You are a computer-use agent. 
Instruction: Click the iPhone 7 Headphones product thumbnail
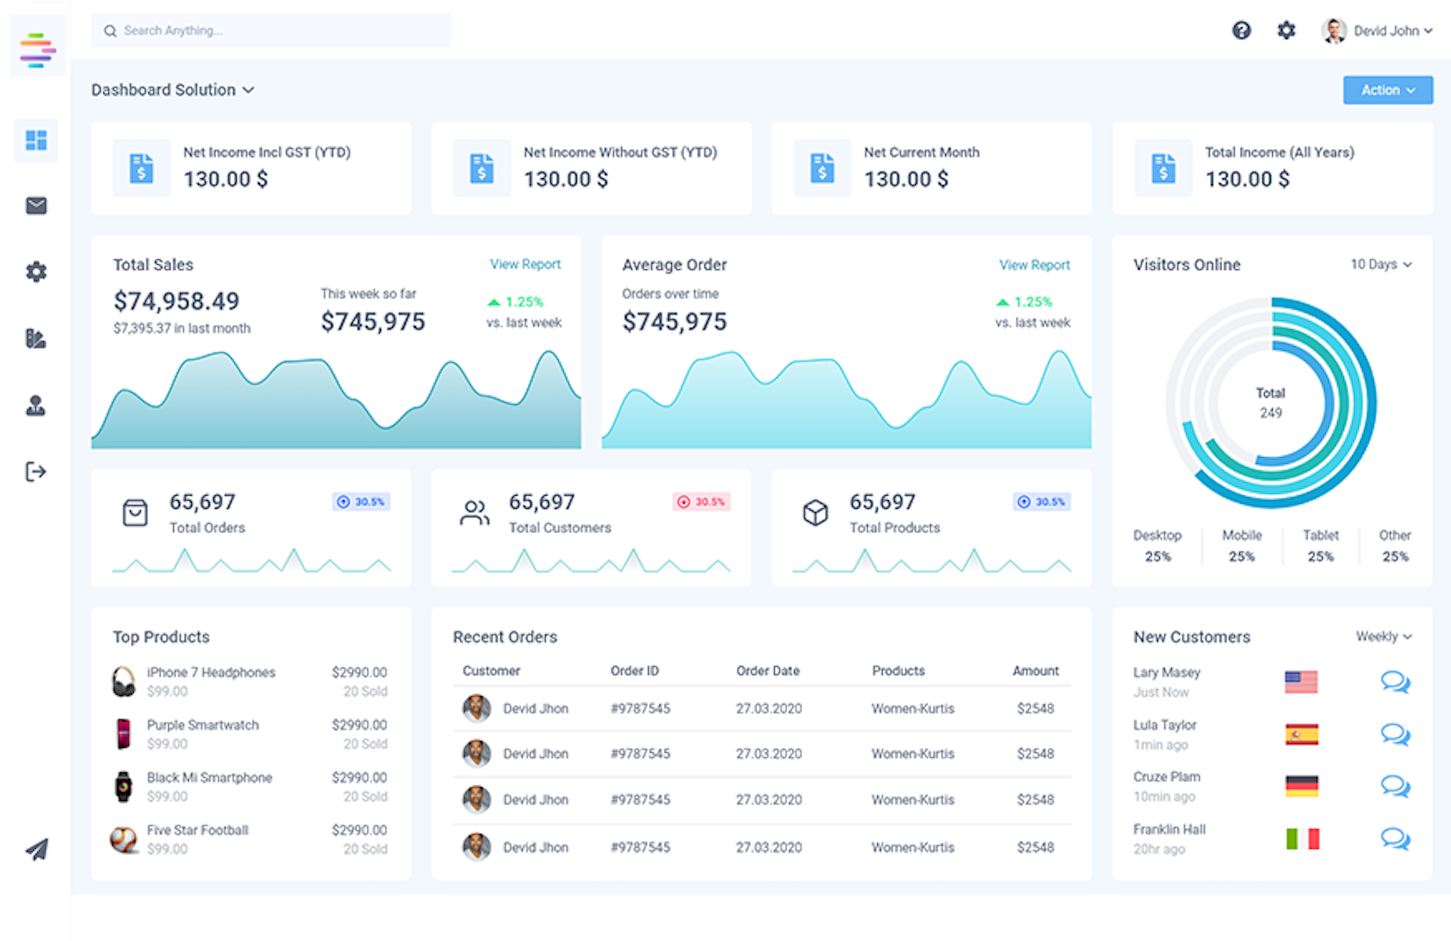(x=122, y=681)
